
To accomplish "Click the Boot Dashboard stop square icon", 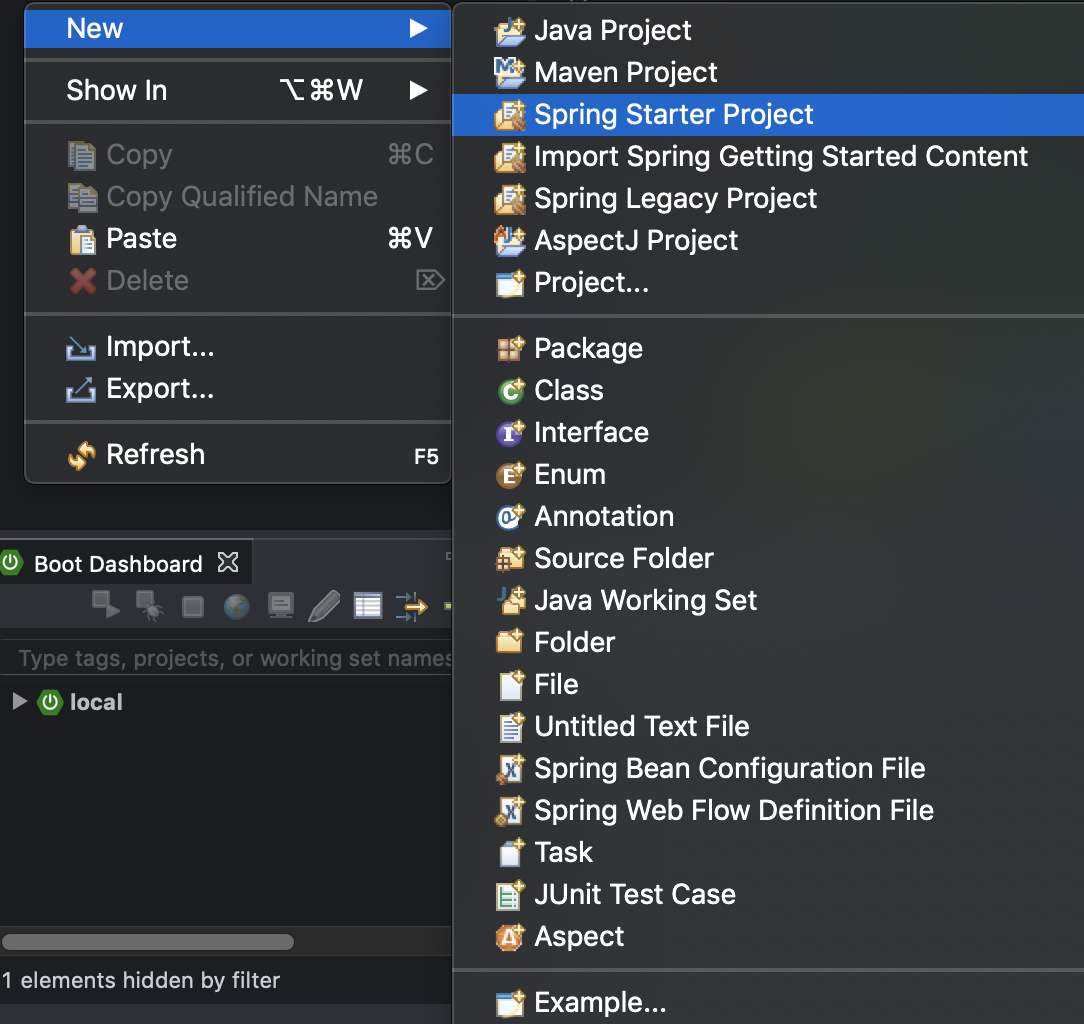I will point(193,607).
